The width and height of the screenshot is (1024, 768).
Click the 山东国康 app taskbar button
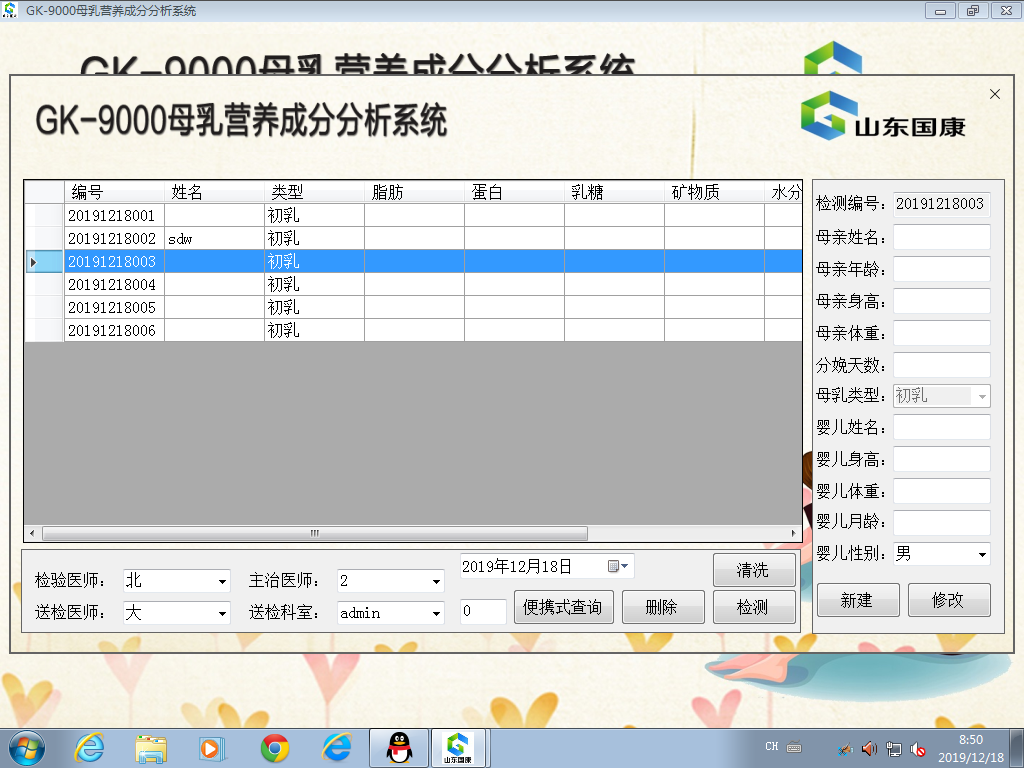tap(457, 748)
